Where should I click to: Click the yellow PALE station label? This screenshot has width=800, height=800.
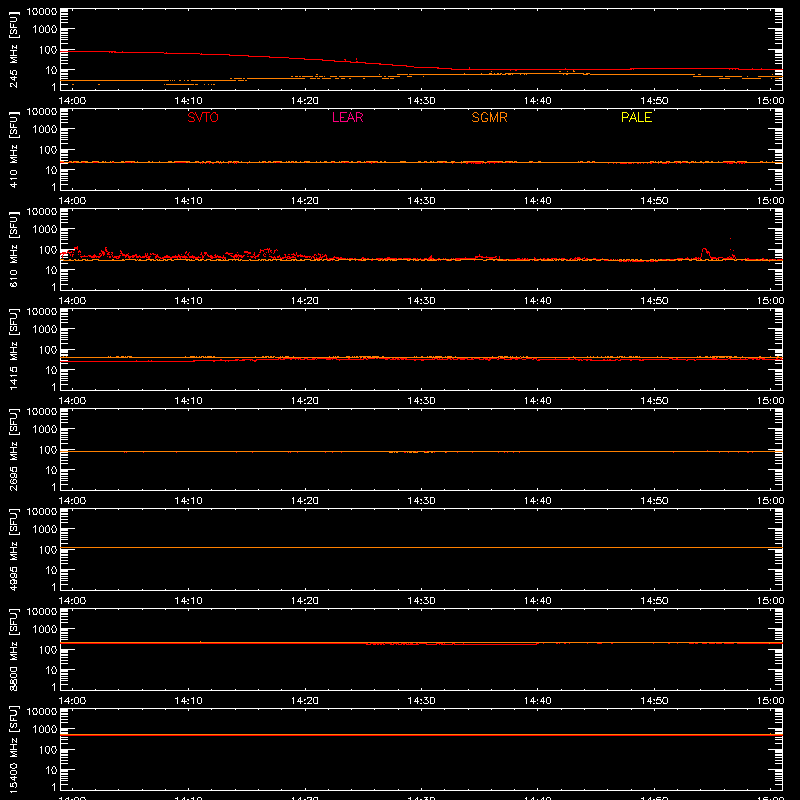coord(636,117)
